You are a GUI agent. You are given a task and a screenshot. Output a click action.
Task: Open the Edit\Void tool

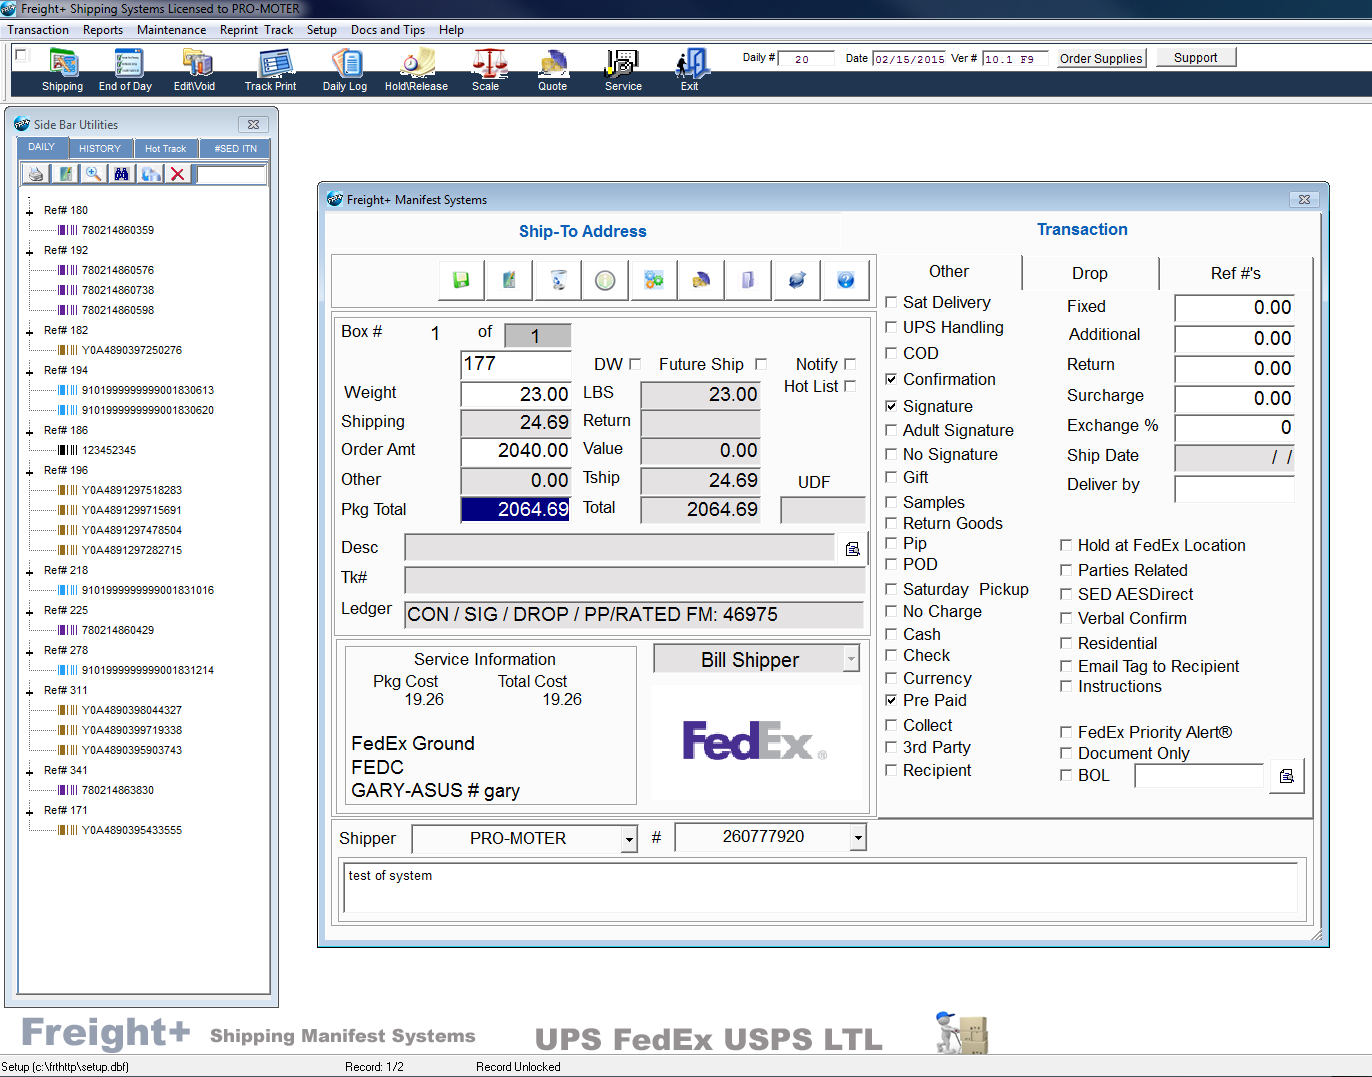coord(195,71)
